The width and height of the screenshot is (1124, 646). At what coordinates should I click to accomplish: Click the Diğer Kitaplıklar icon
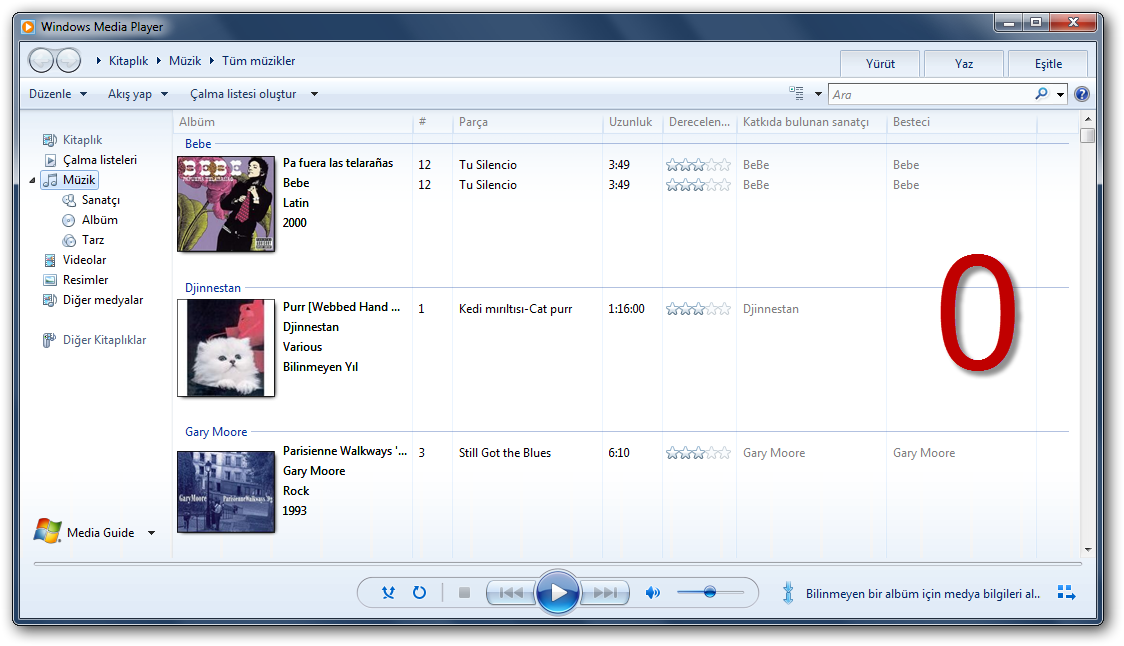tap(49, 341)
